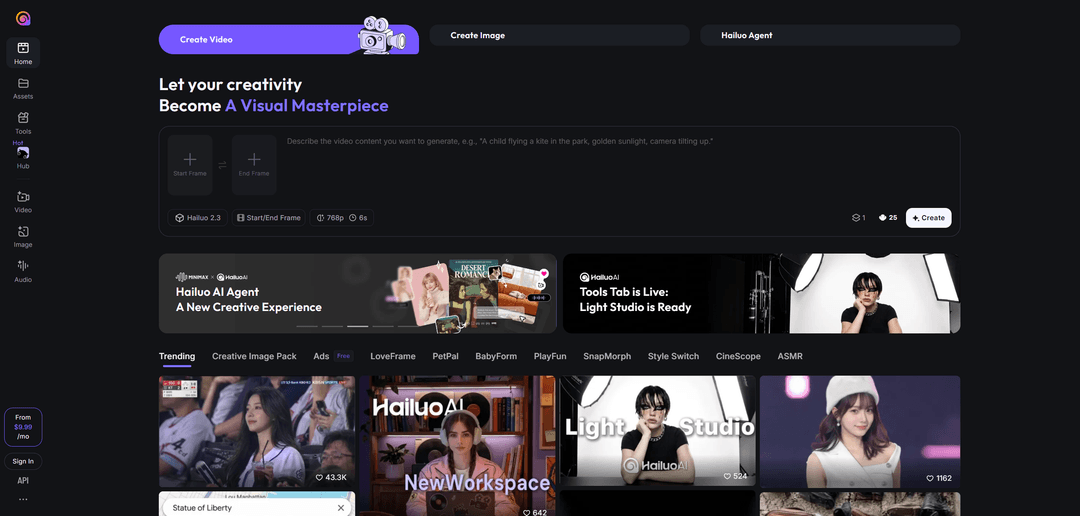The height and width of the screenshot is (516, 1080).
Task: Open the Start/End Frame mode selector
Action: pyautogui.click(x=269, y=218)
